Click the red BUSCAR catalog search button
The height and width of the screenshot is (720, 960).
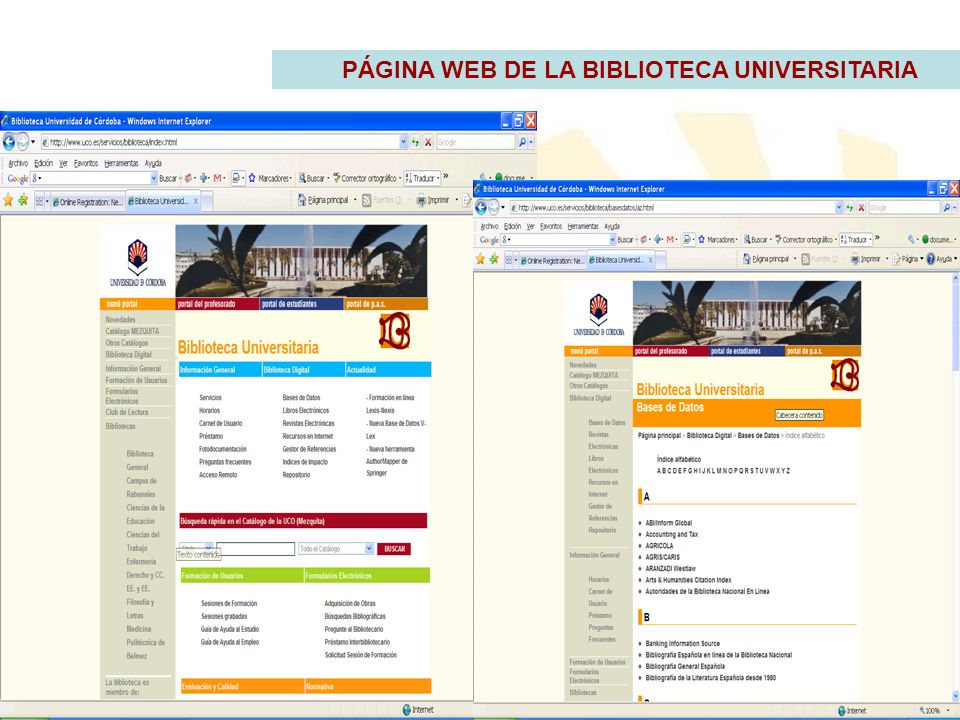click(394, 549)
